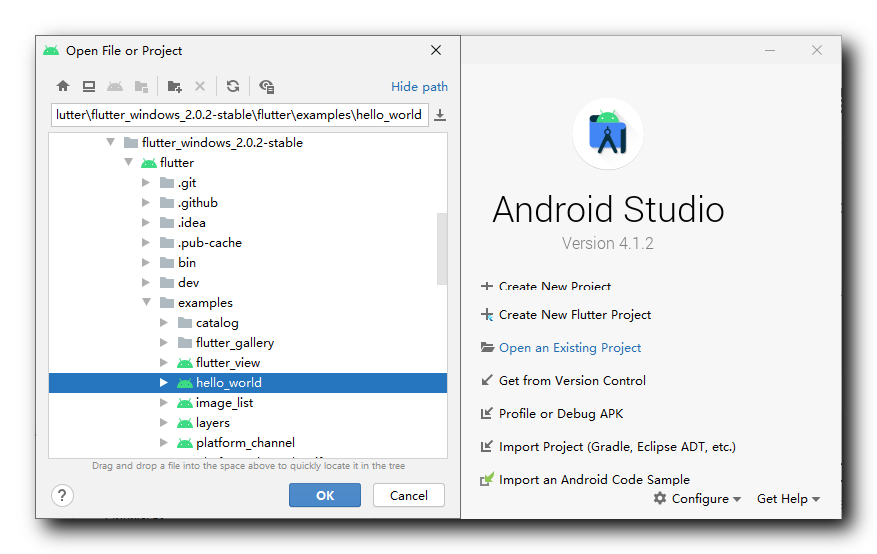This screenshot has height=554, width=877.
Task: Select the .github folder name
Action: [197, 203]
